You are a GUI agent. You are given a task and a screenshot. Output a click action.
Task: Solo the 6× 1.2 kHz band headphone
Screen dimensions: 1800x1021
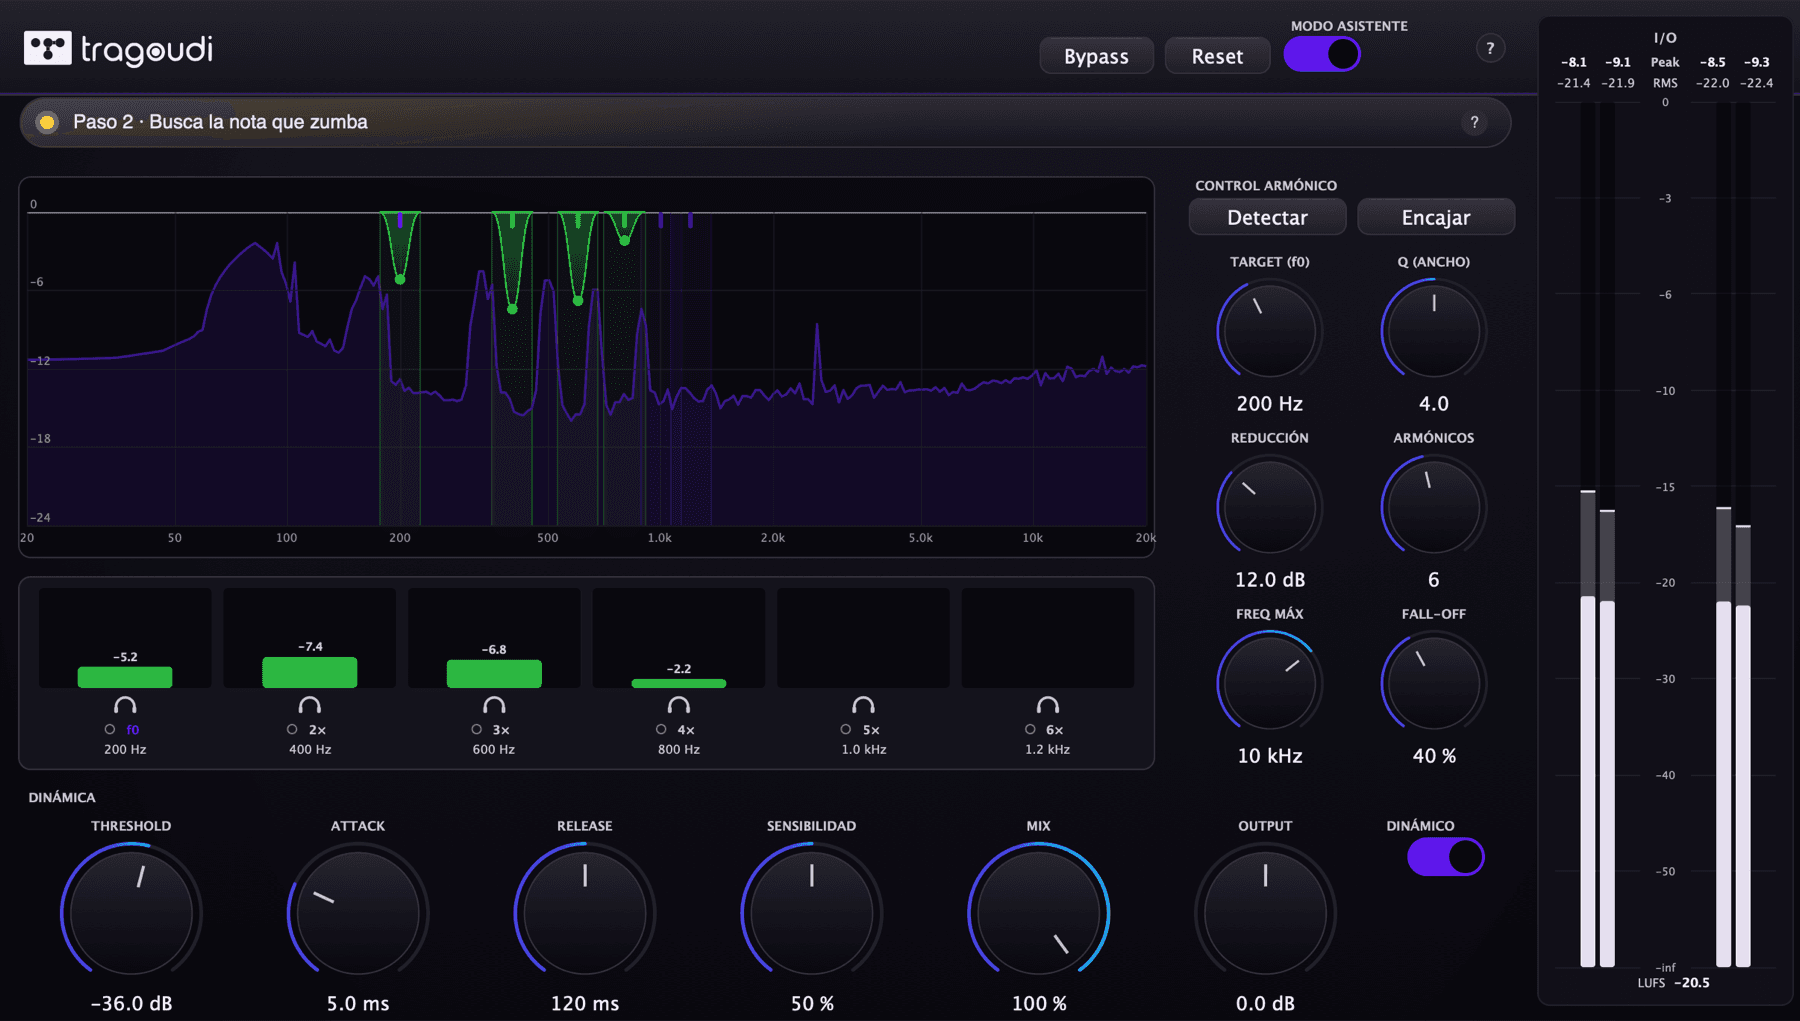(1047, 705)
